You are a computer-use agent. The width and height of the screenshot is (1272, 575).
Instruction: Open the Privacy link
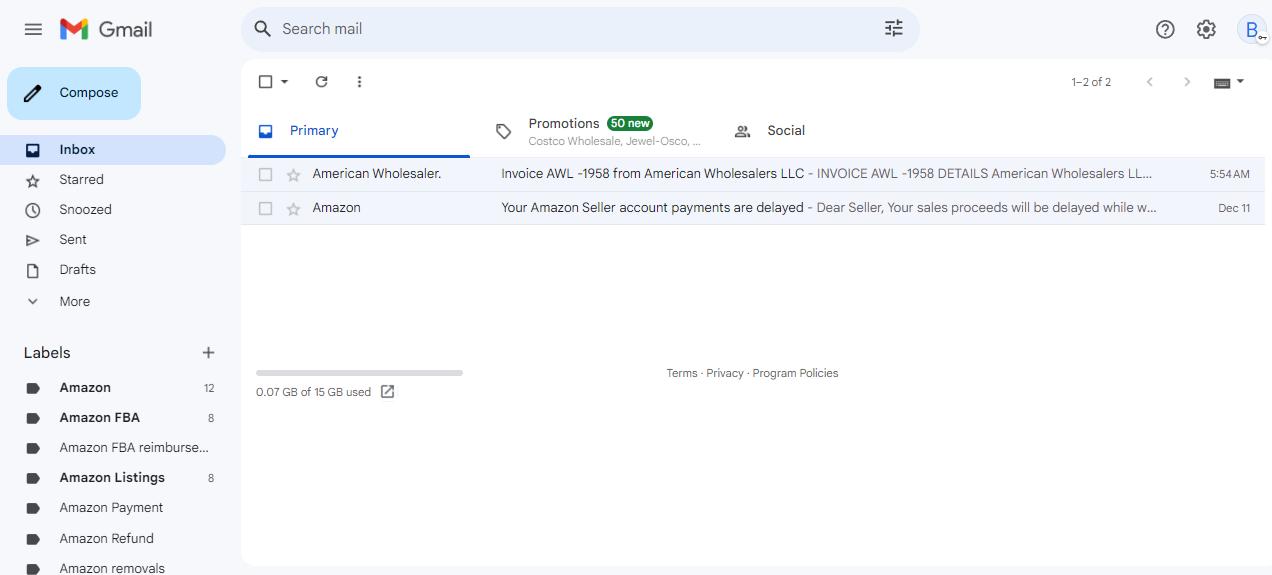725,373
